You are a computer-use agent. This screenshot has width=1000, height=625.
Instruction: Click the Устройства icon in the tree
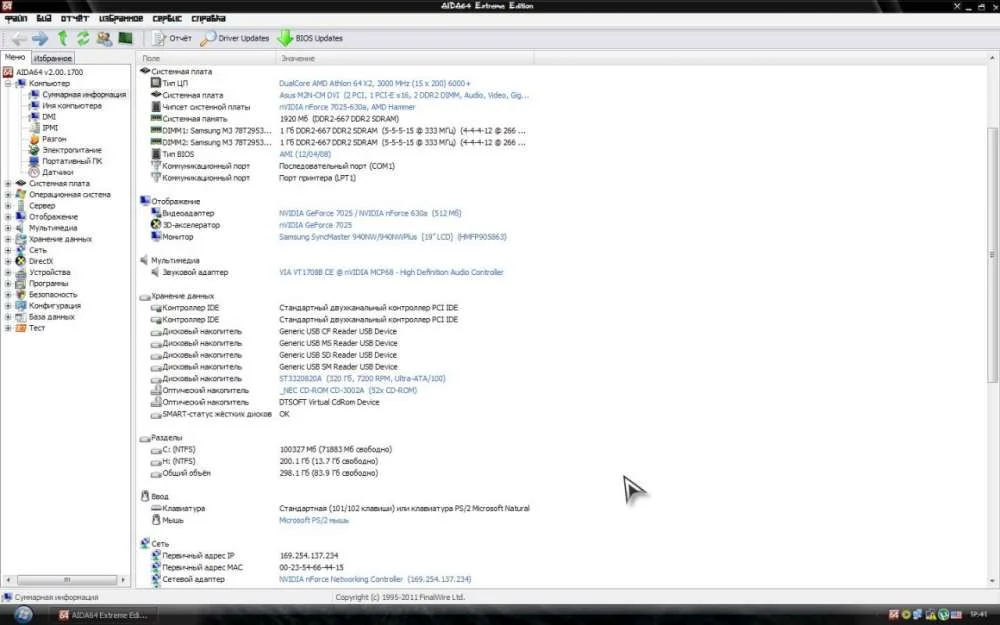coord(20,272)
